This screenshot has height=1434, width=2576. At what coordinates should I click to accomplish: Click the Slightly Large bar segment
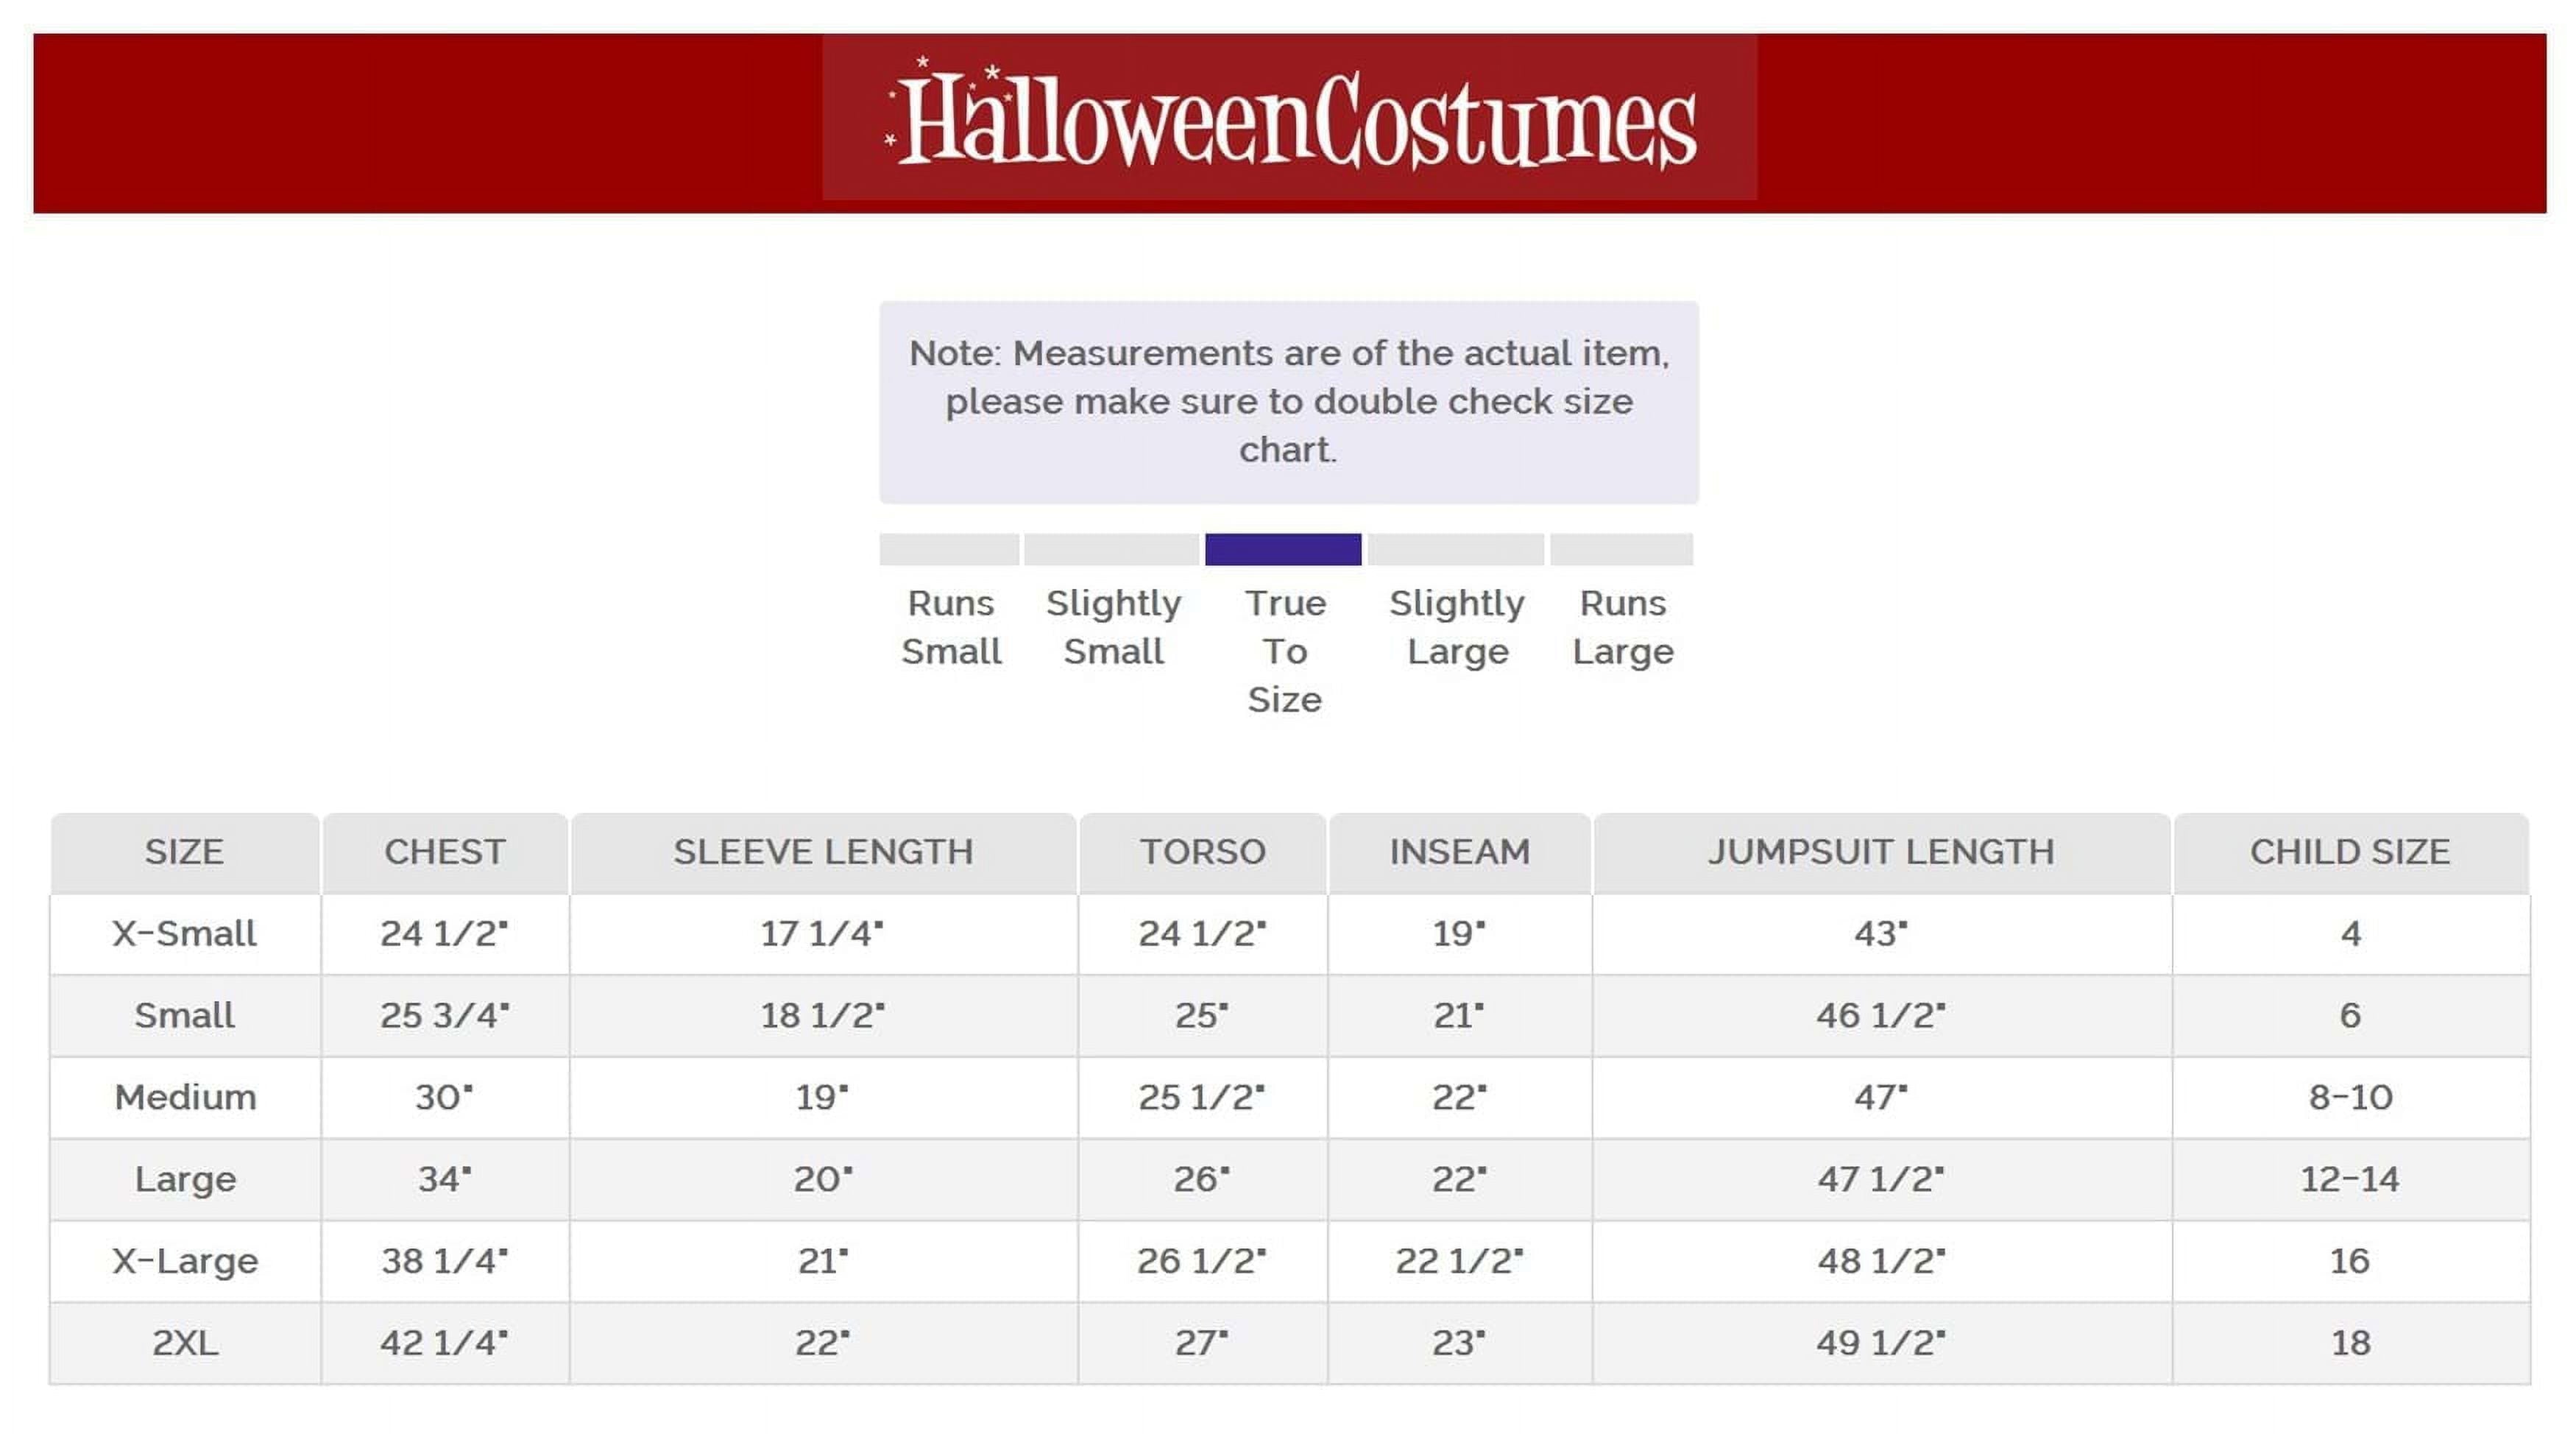pyautogui.click(x=1456, y=549)
